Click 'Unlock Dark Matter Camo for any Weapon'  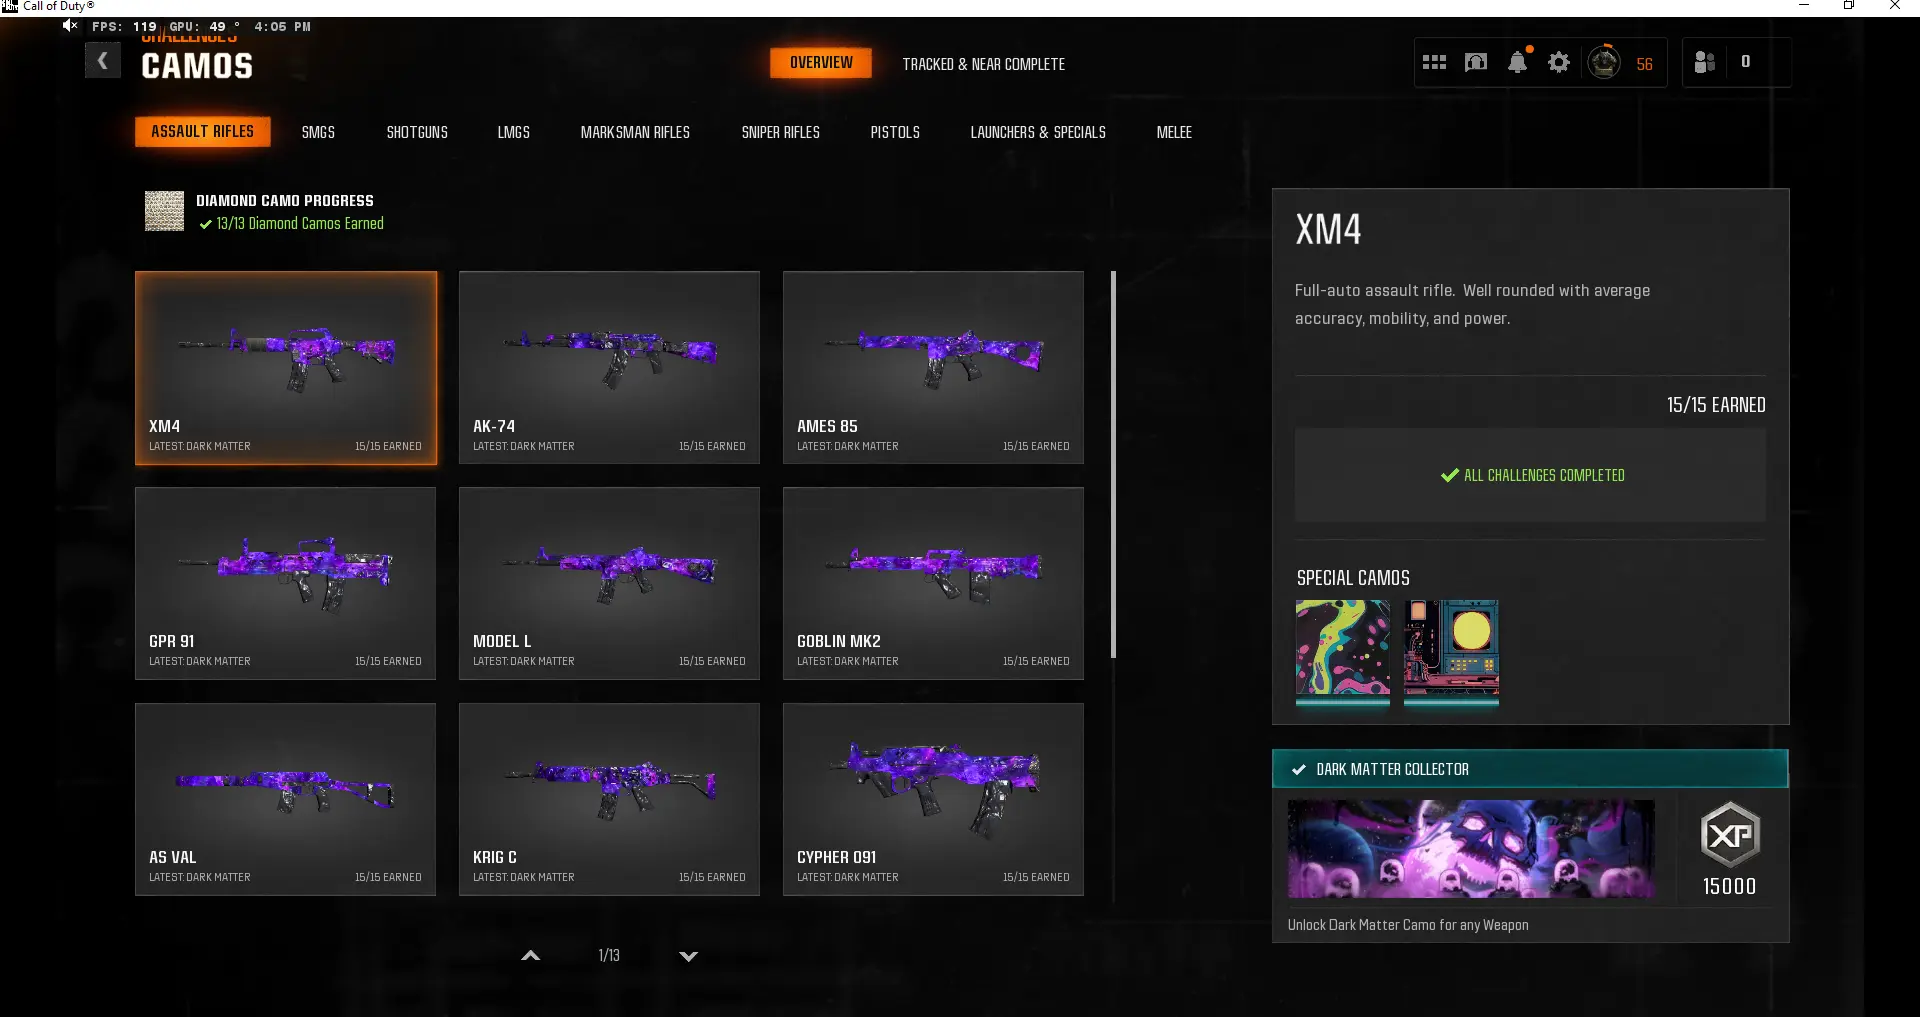[1408, 925]
